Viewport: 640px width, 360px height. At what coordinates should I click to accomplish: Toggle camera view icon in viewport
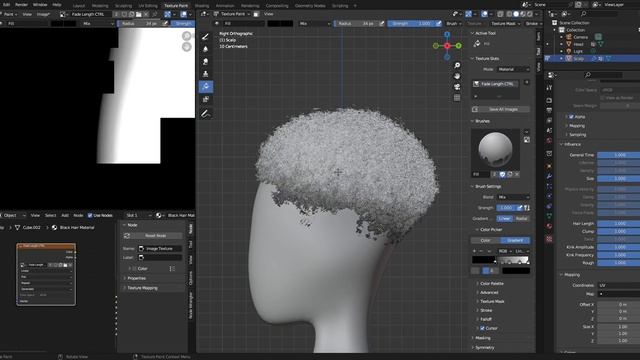457,87
